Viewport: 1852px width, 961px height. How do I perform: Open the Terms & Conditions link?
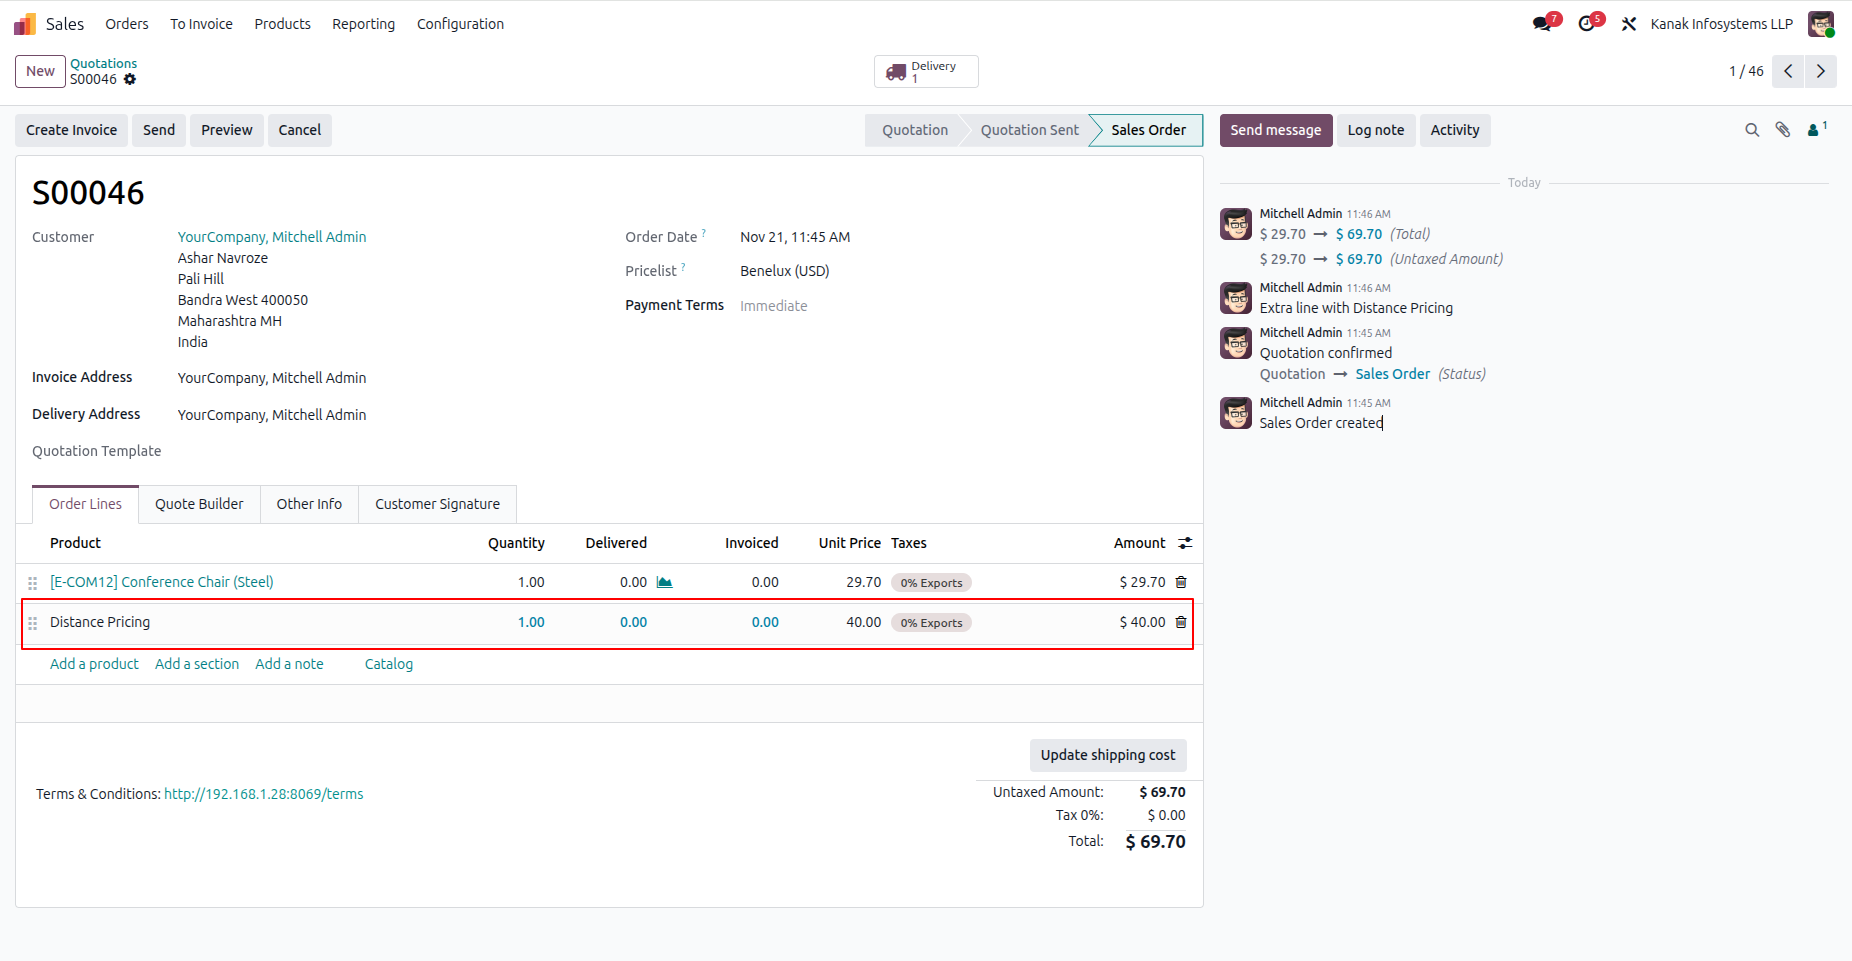264,794
